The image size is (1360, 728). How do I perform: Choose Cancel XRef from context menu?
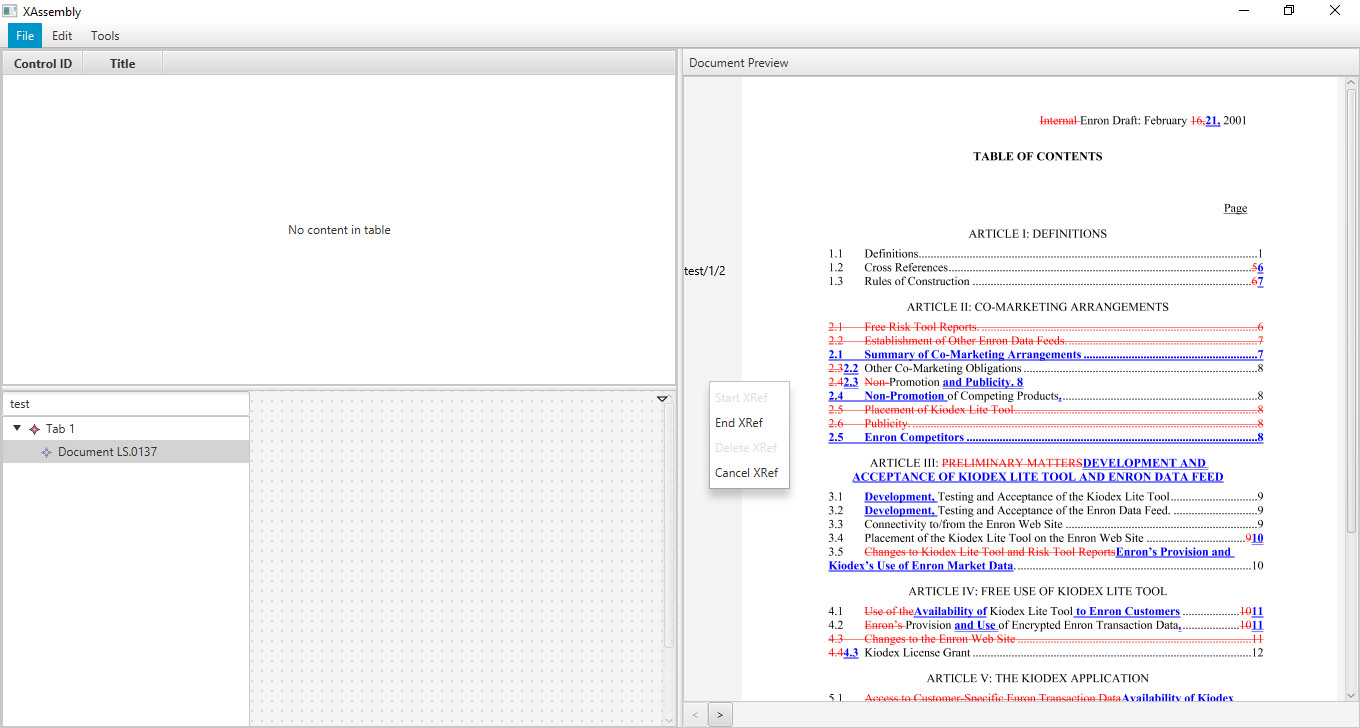(x=749, y=473)
